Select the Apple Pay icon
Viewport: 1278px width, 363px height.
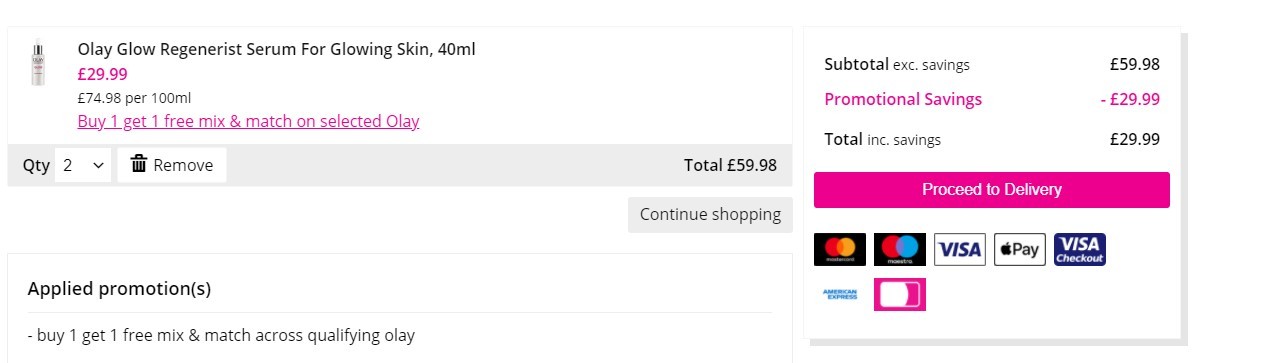point(1020,250)
